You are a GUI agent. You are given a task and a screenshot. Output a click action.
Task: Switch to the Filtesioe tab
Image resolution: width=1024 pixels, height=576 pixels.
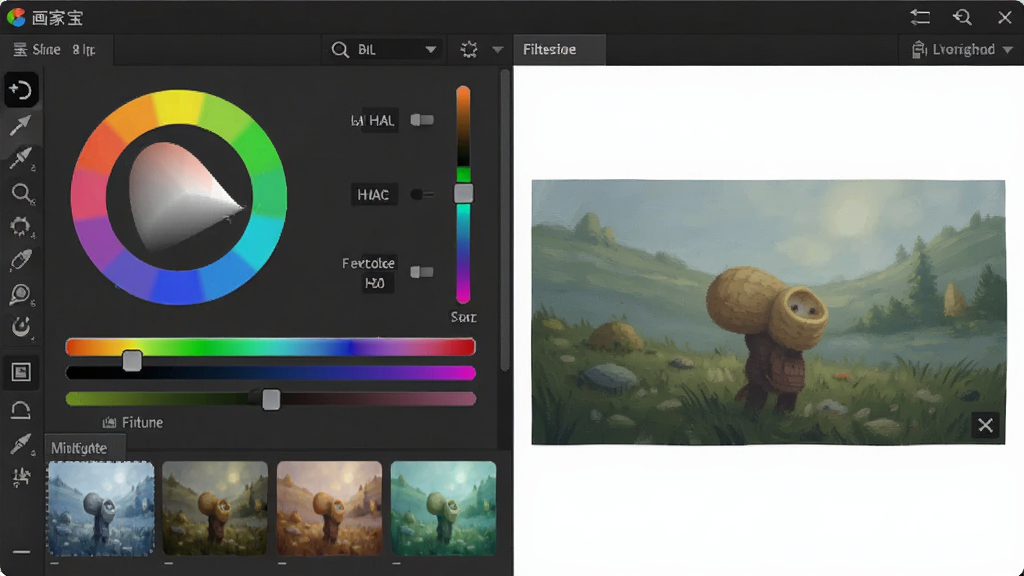click(x=560, y=50)
